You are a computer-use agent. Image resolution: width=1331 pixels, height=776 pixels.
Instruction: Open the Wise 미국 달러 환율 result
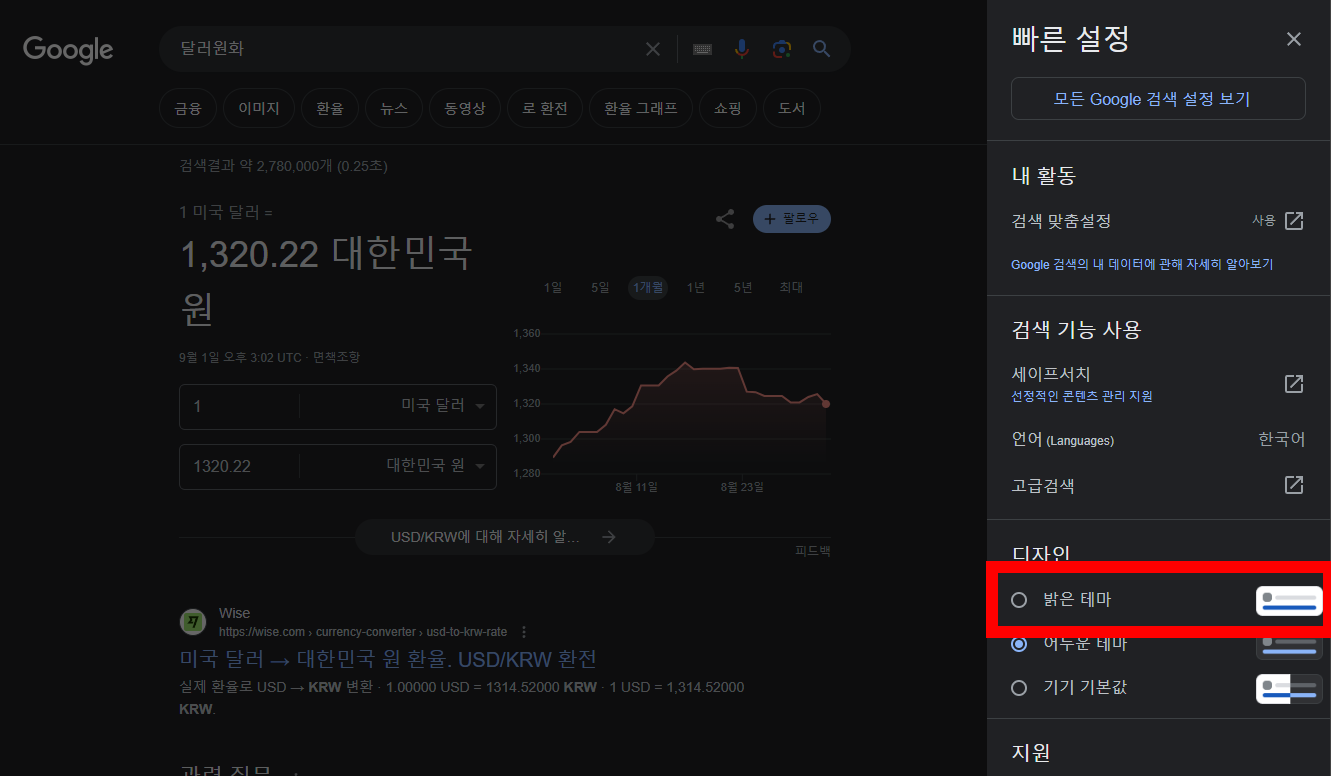[x=388, y=659]
